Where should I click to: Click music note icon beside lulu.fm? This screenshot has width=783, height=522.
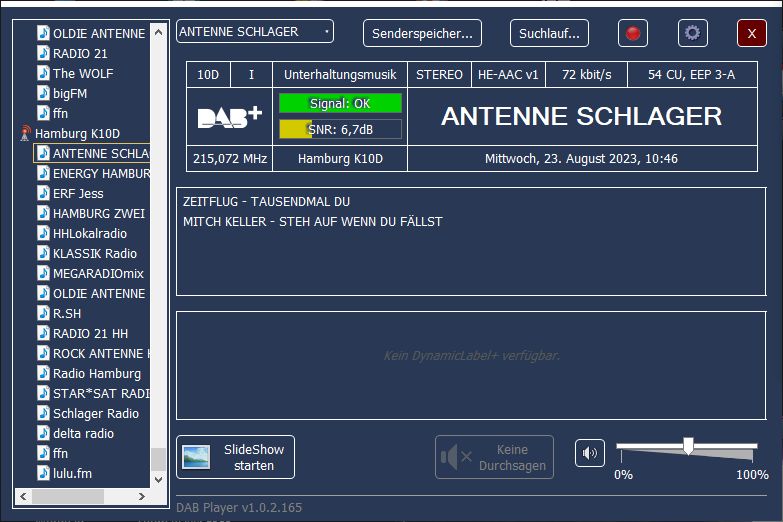tap(43, 473)
